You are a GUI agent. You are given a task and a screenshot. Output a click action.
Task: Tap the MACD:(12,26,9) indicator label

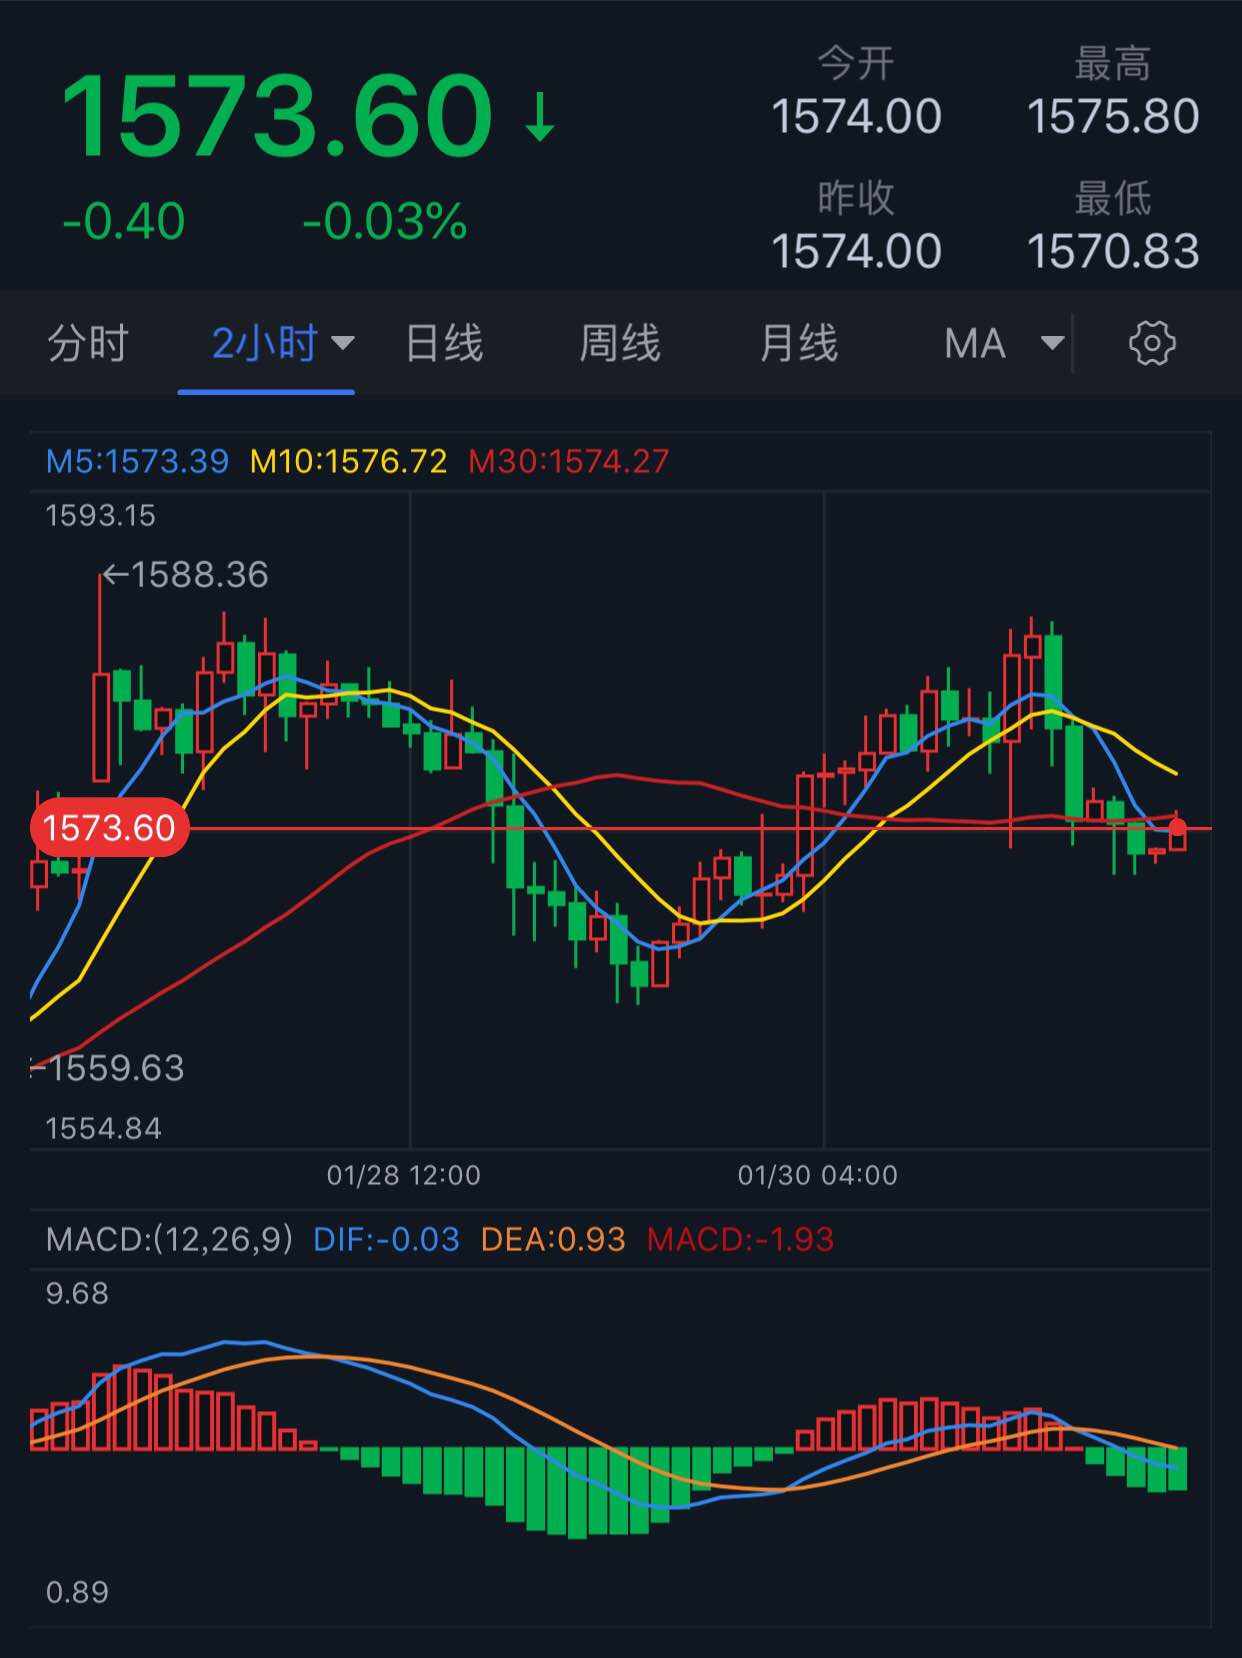click(170, 1239)
